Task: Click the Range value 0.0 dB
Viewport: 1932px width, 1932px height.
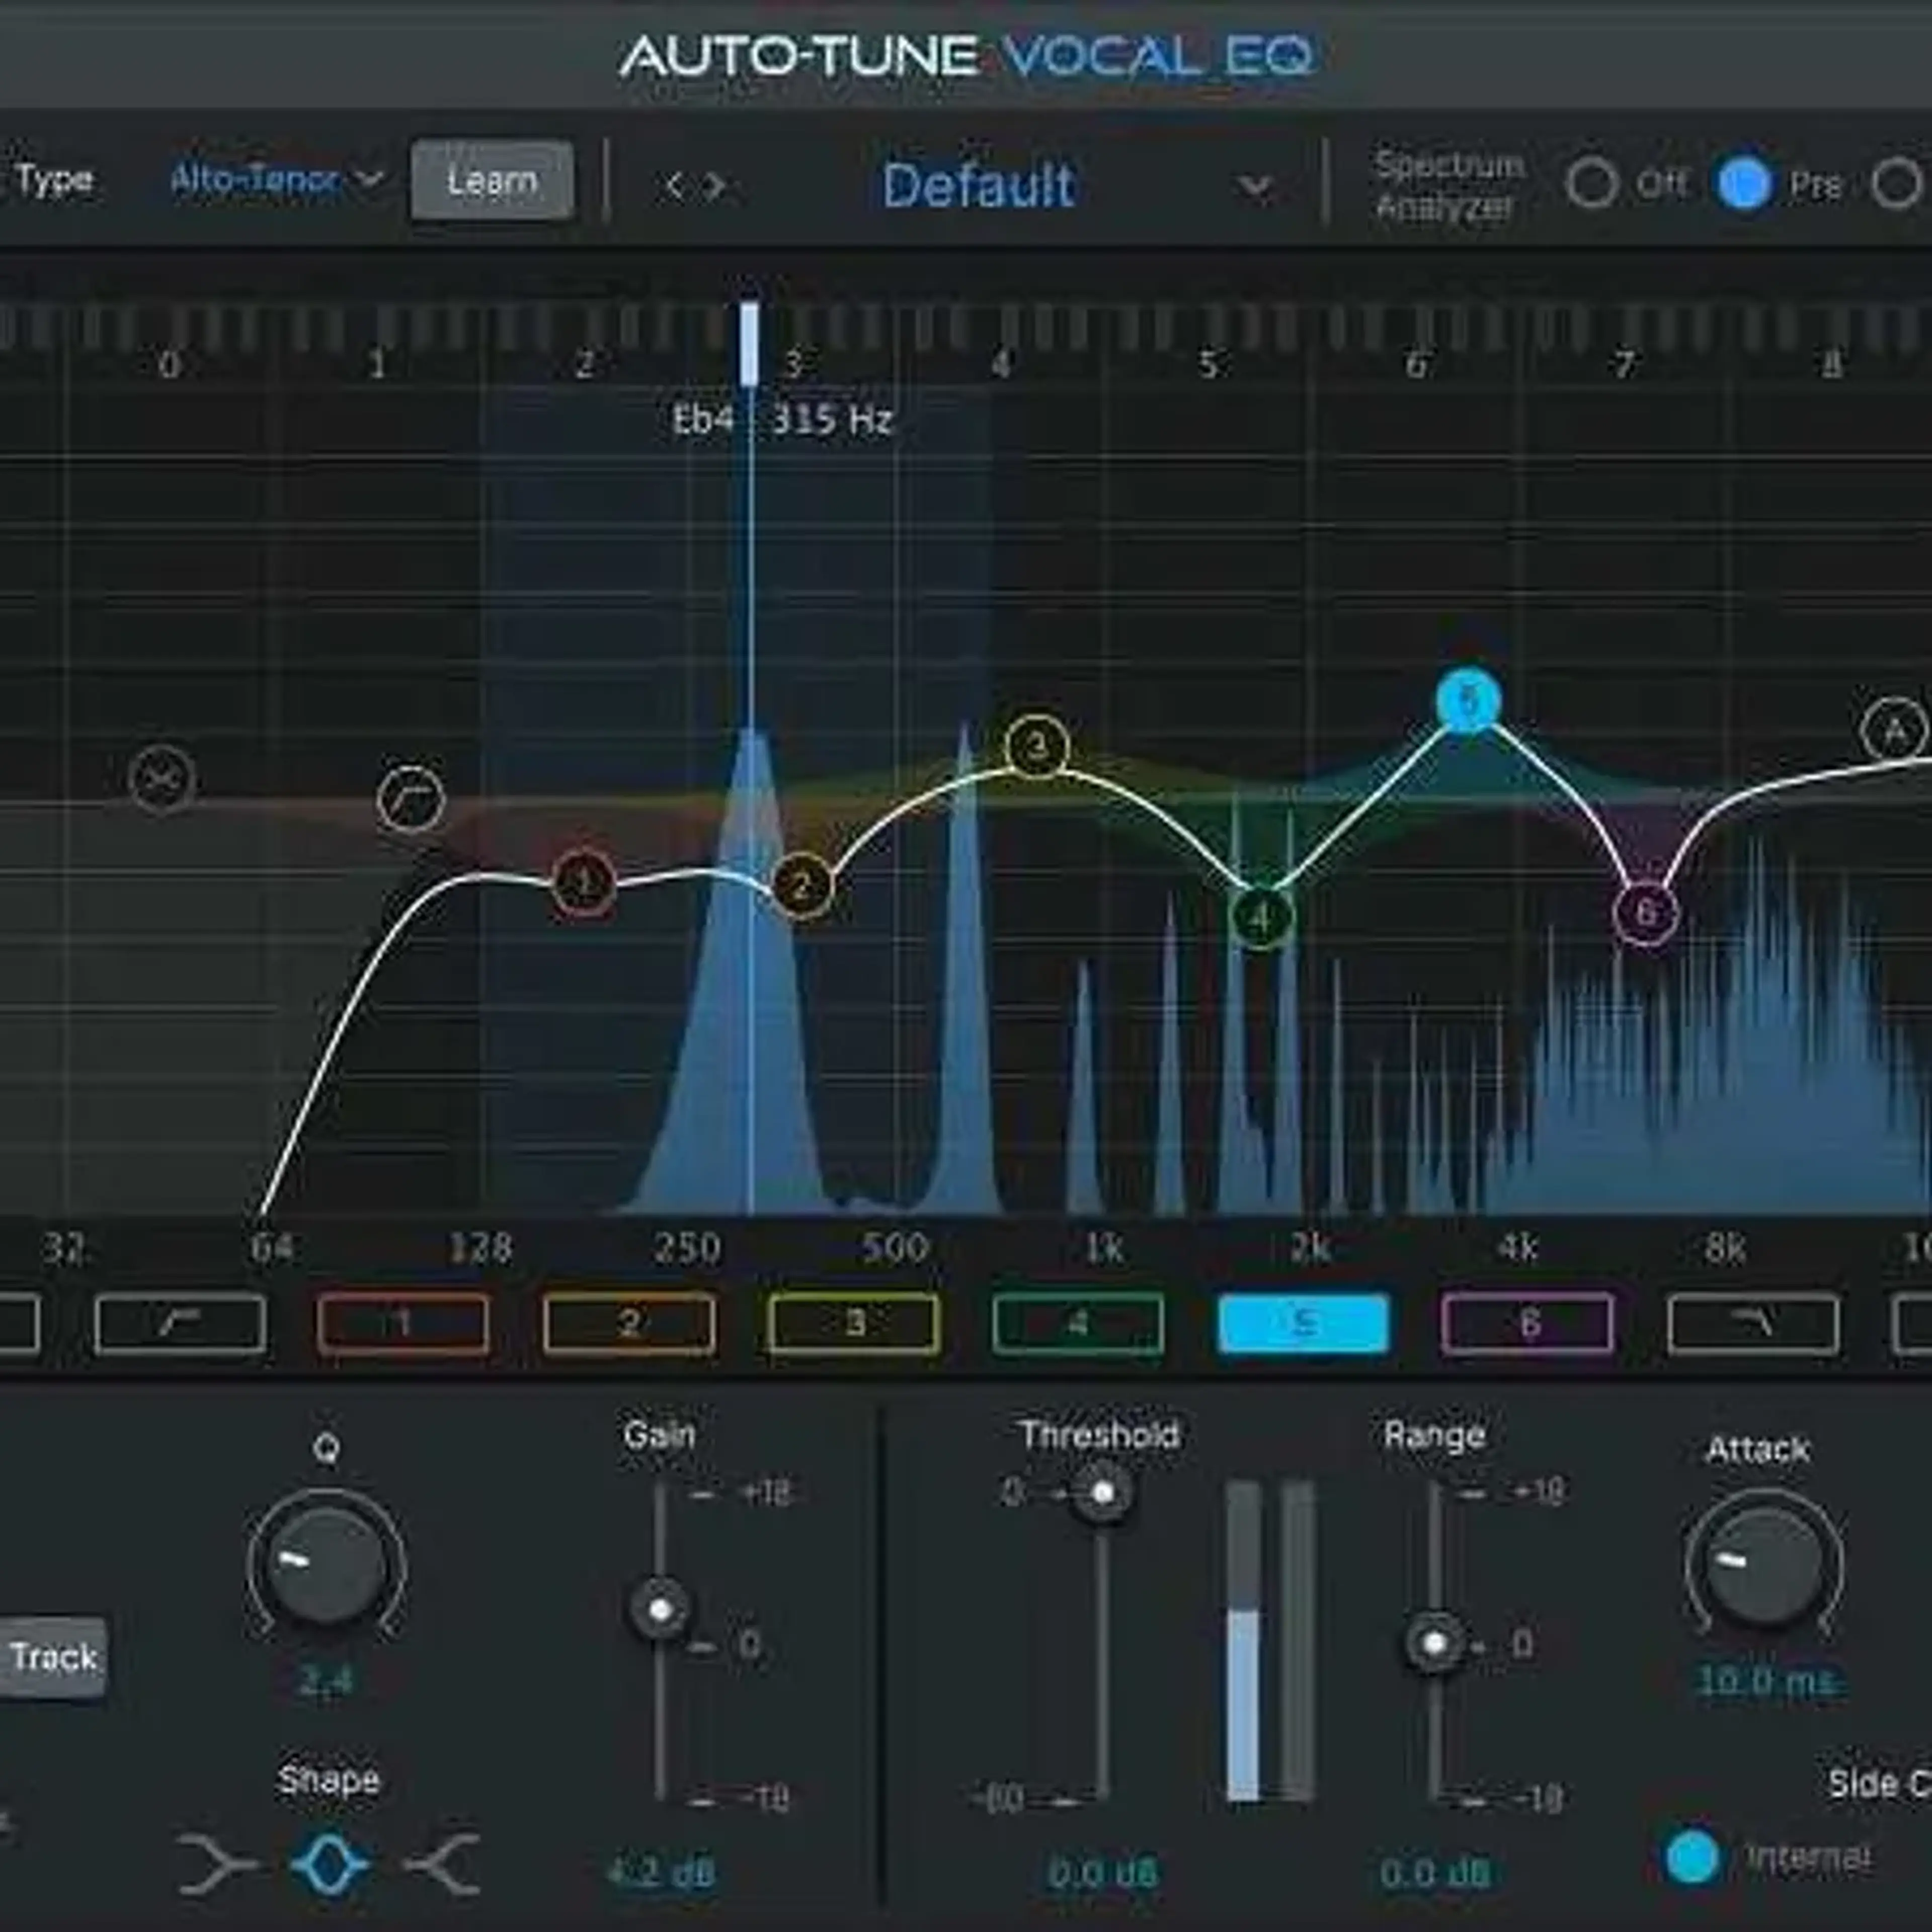Action: (x=1434, y=1872)
